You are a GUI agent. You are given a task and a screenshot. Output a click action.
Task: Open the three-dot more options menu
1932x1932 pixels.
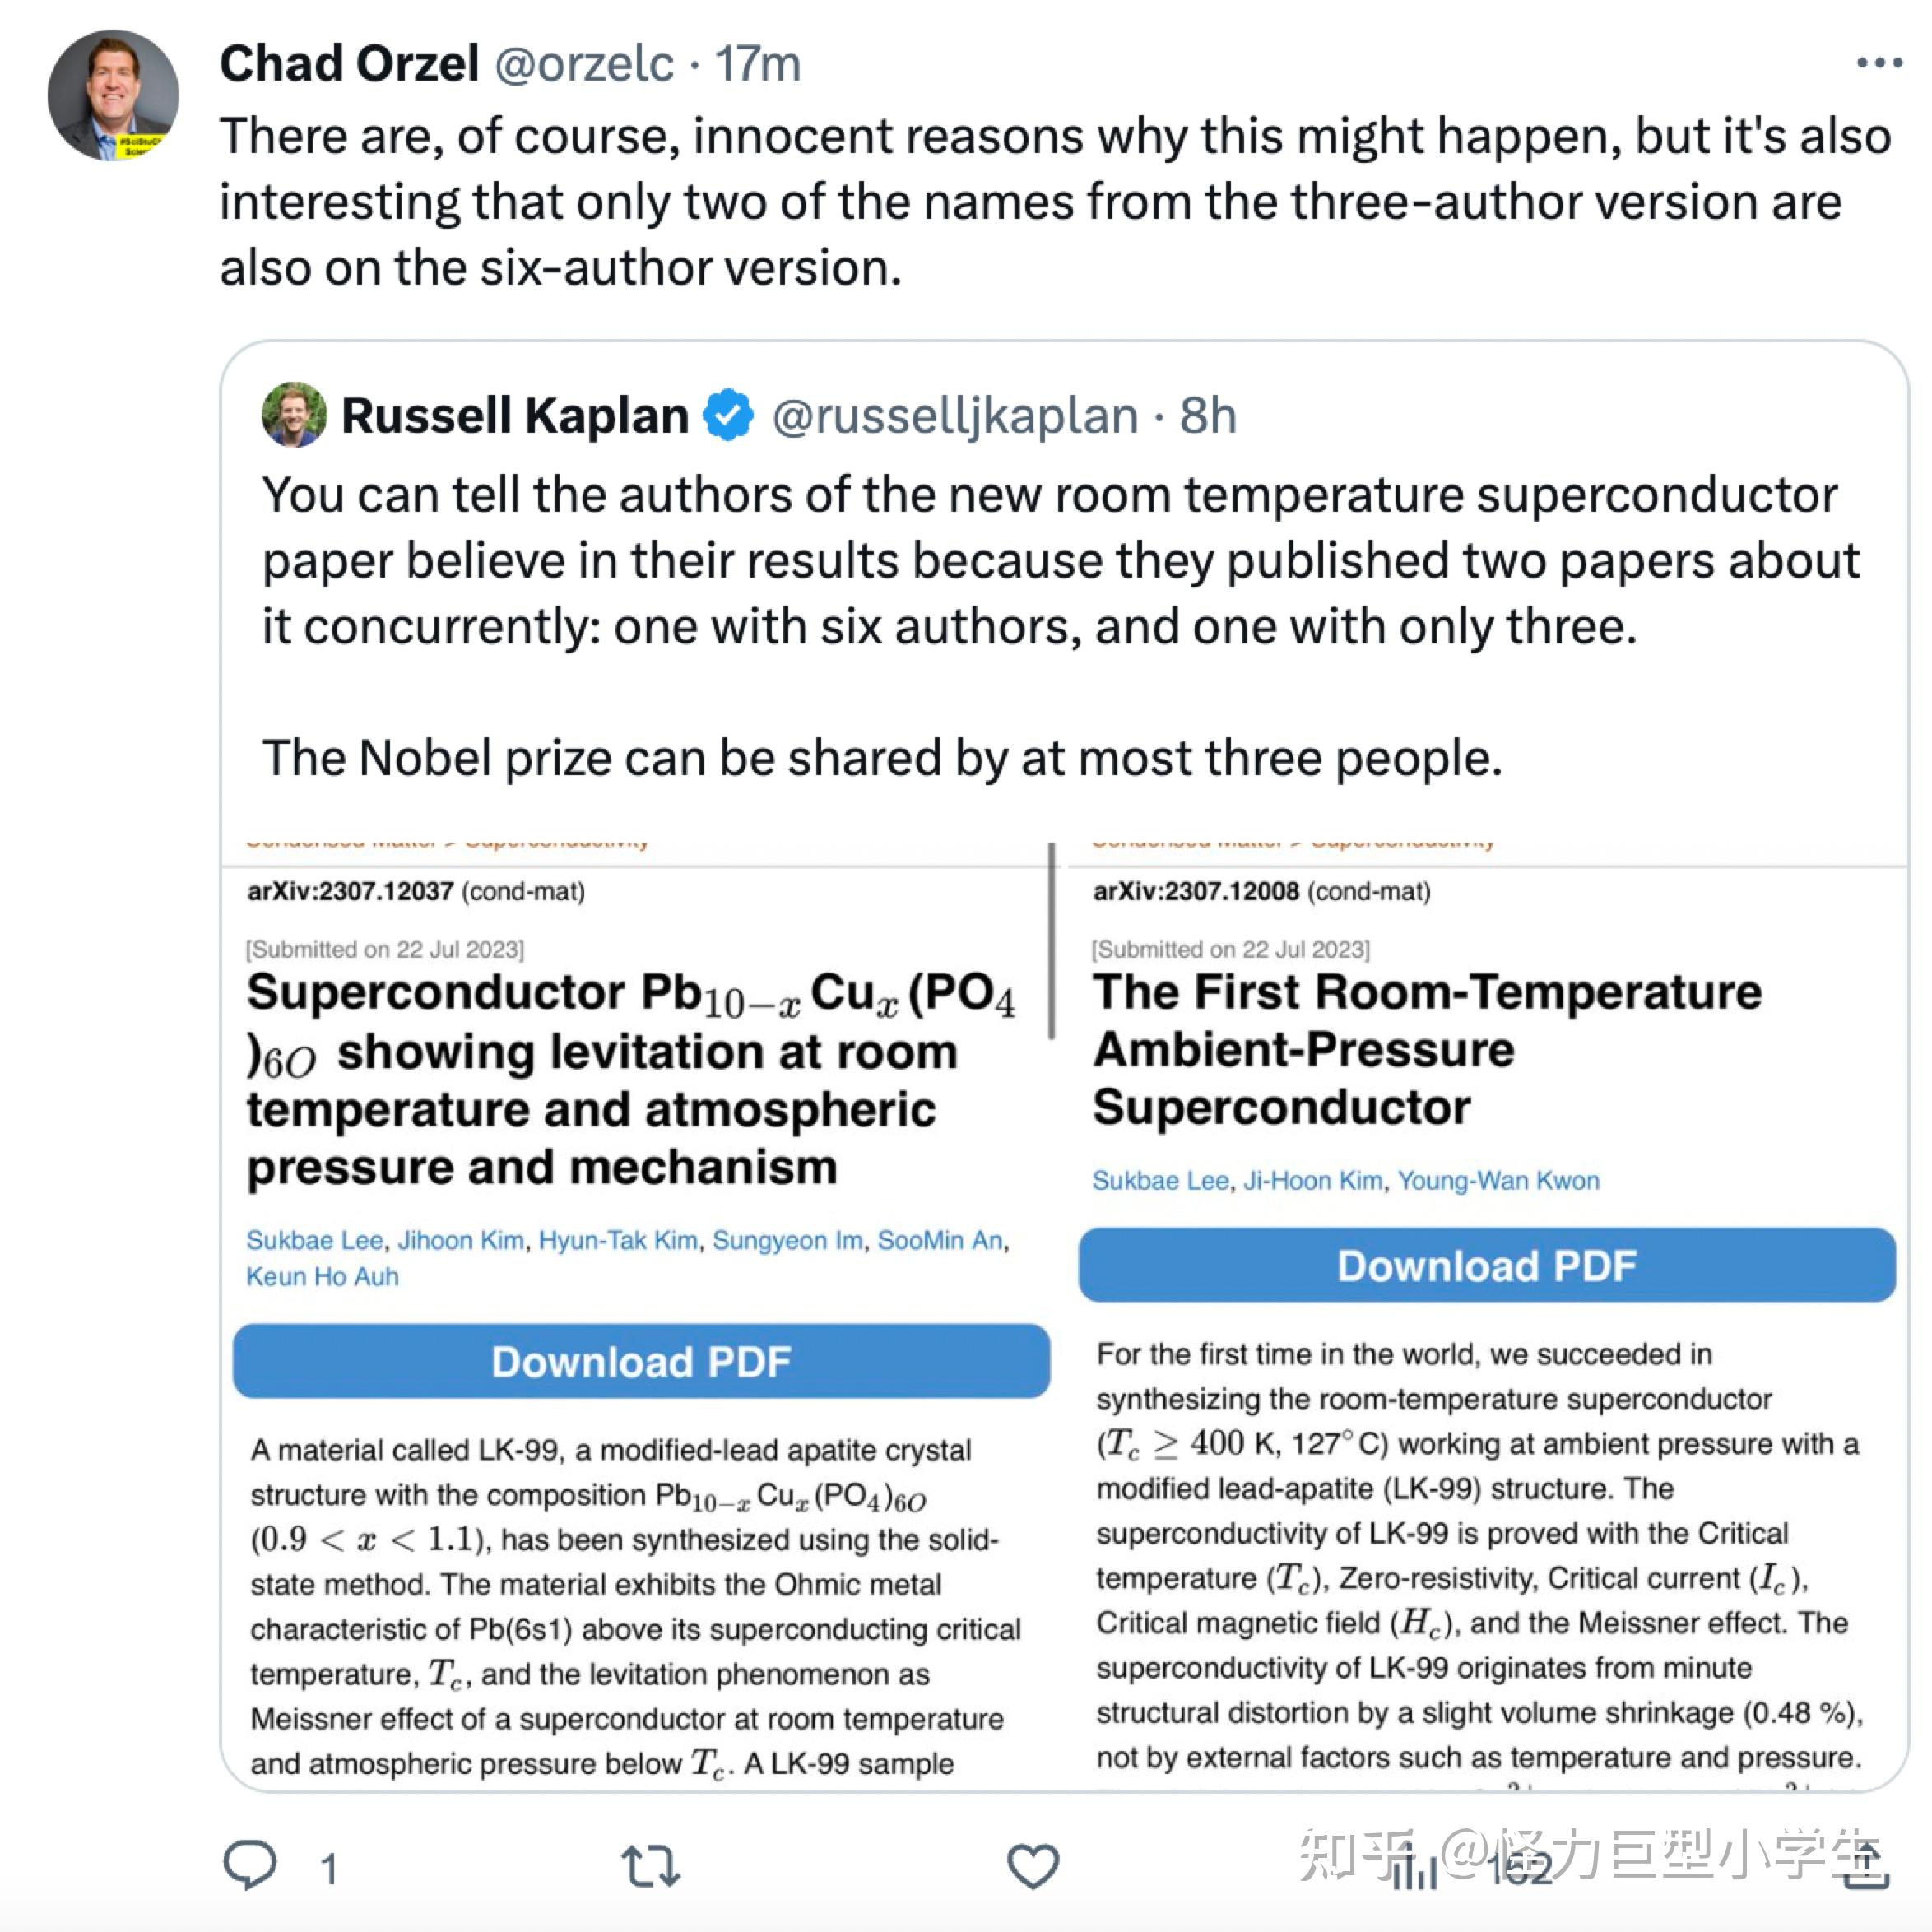click(1879, 63)
